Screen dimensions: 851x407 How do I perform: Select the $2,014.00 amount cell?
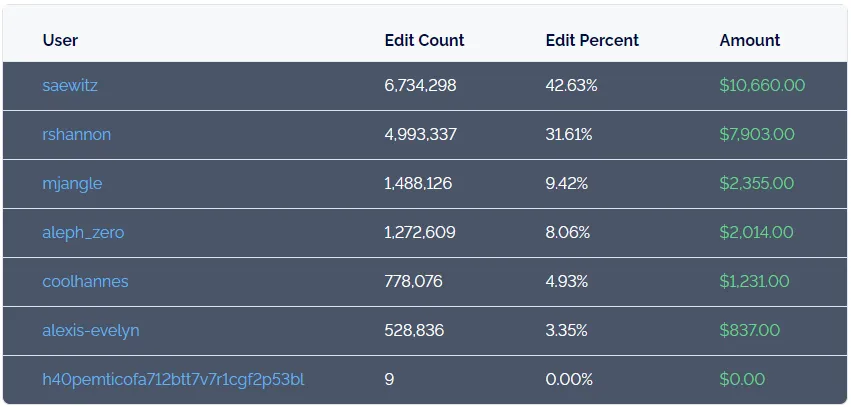pos(756,233)
